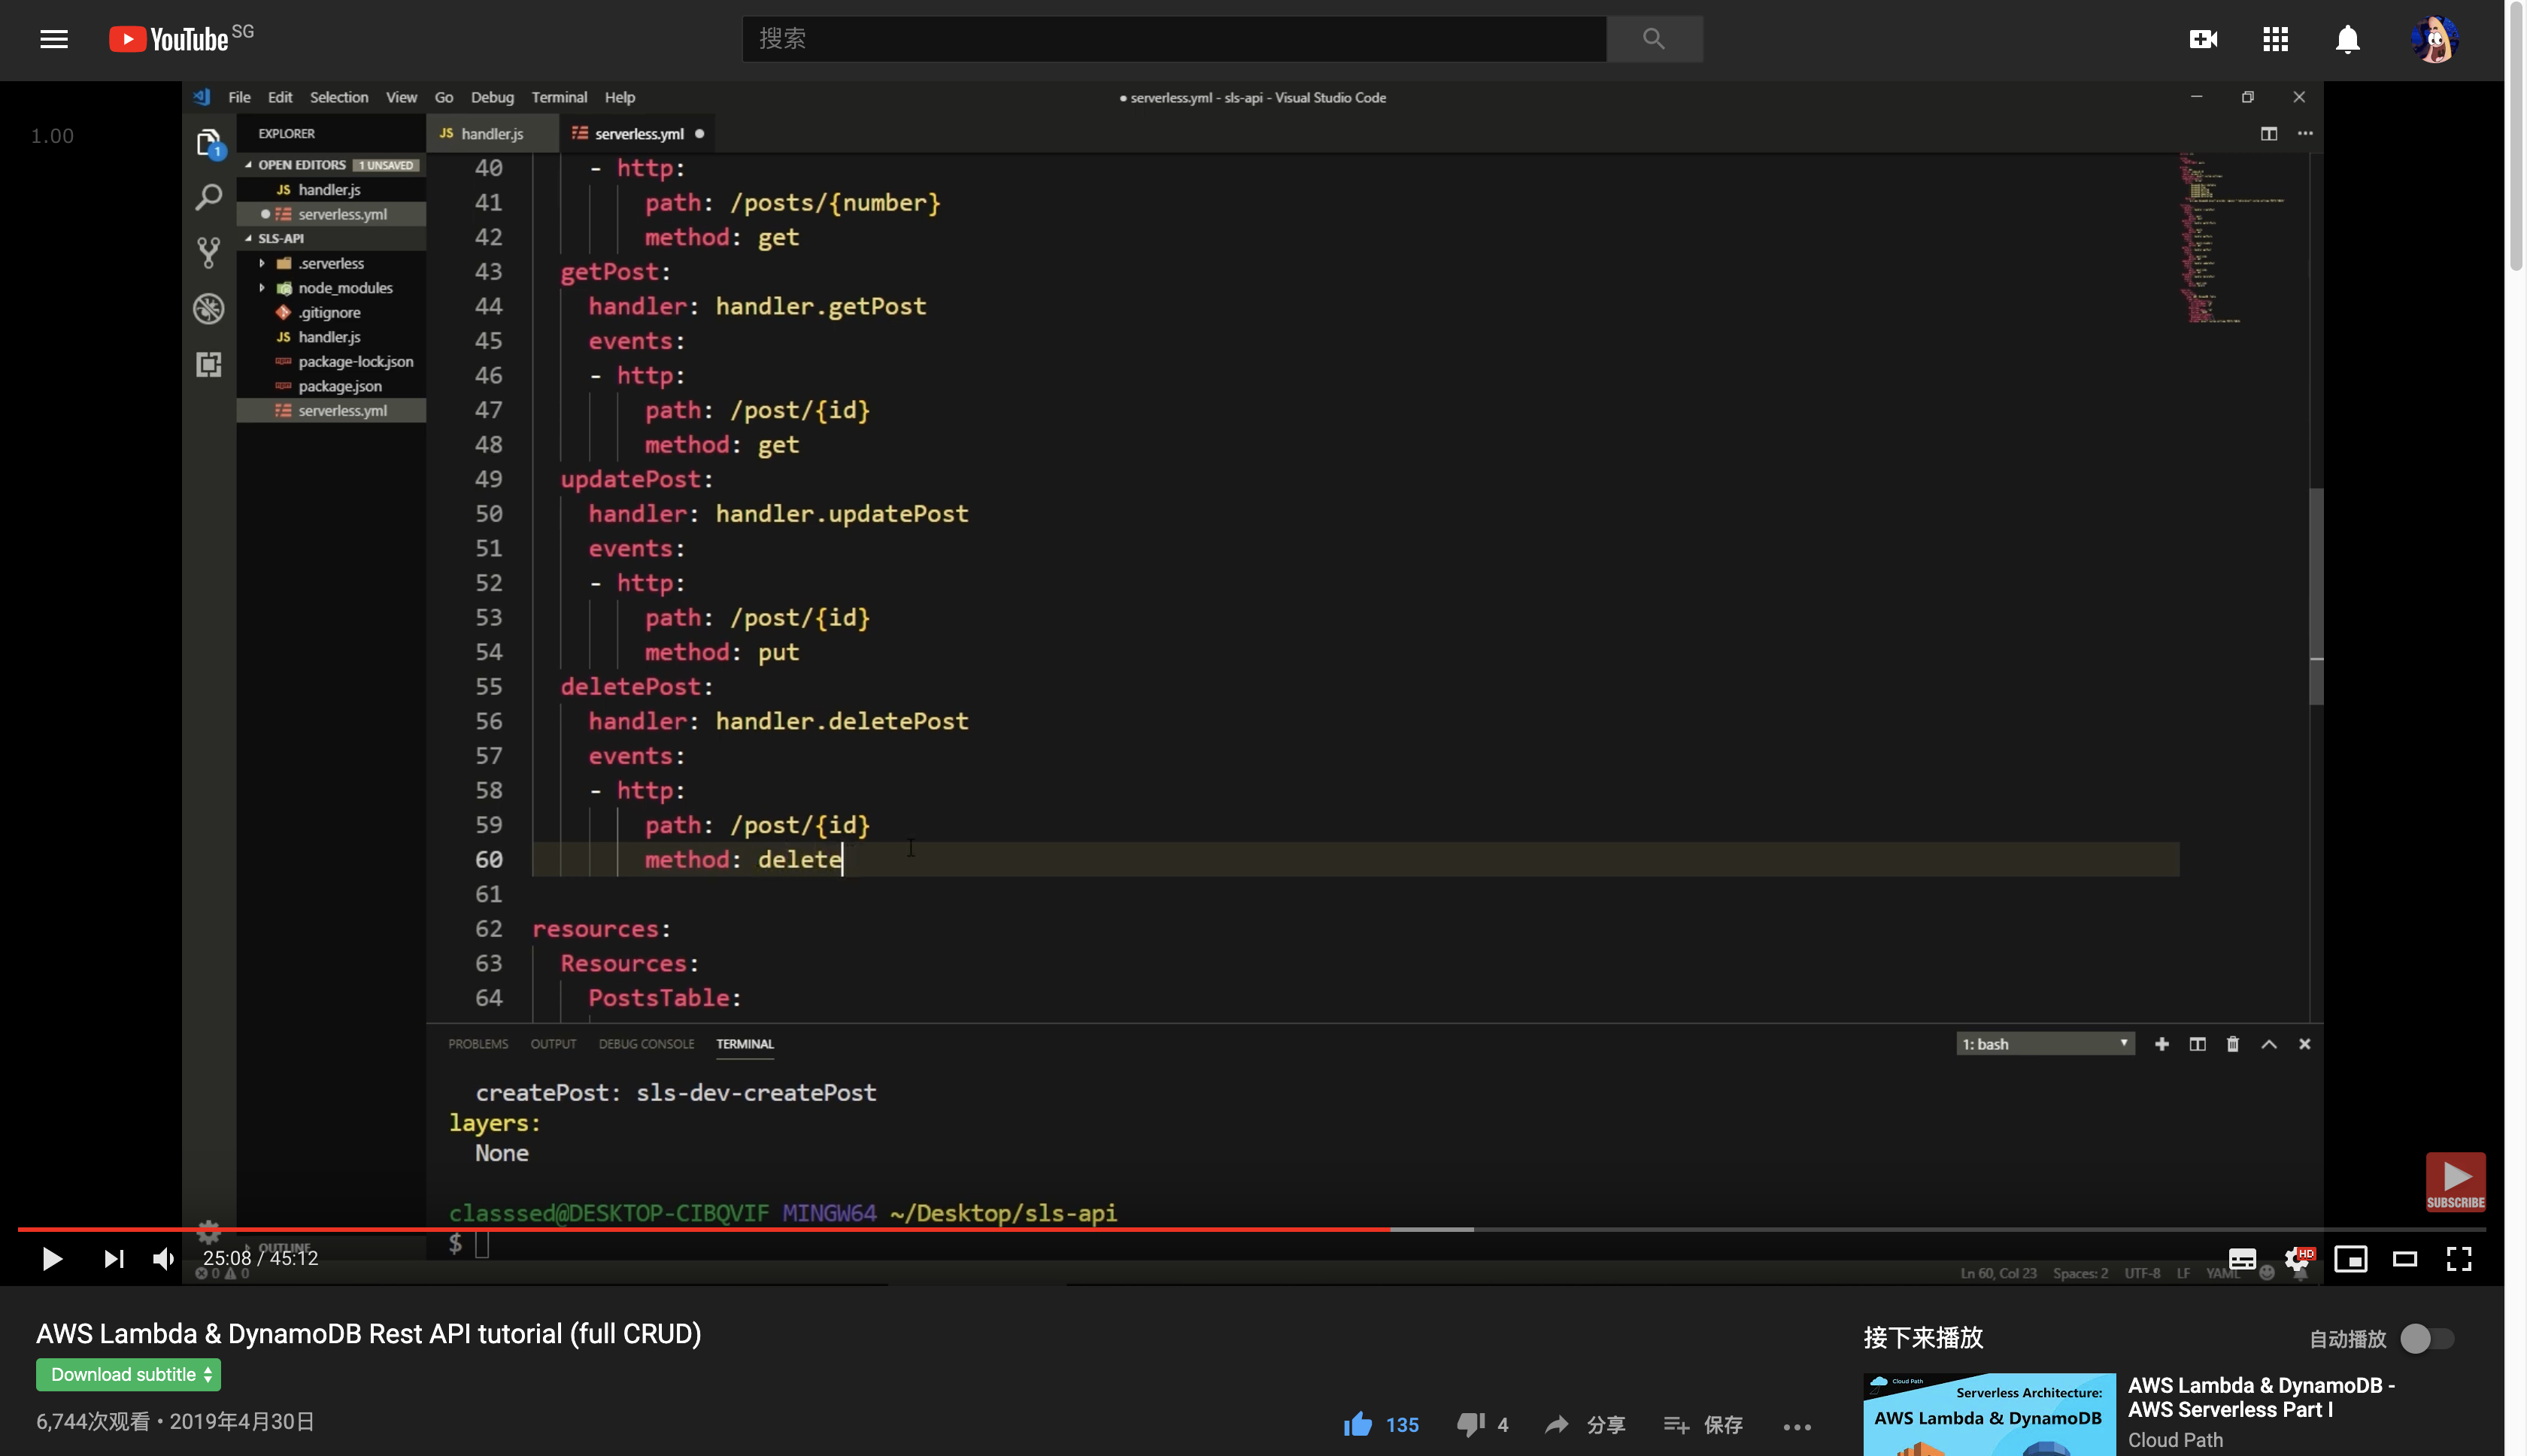Mute the video volume
2527x1456 pixels.
(163, 1258)
